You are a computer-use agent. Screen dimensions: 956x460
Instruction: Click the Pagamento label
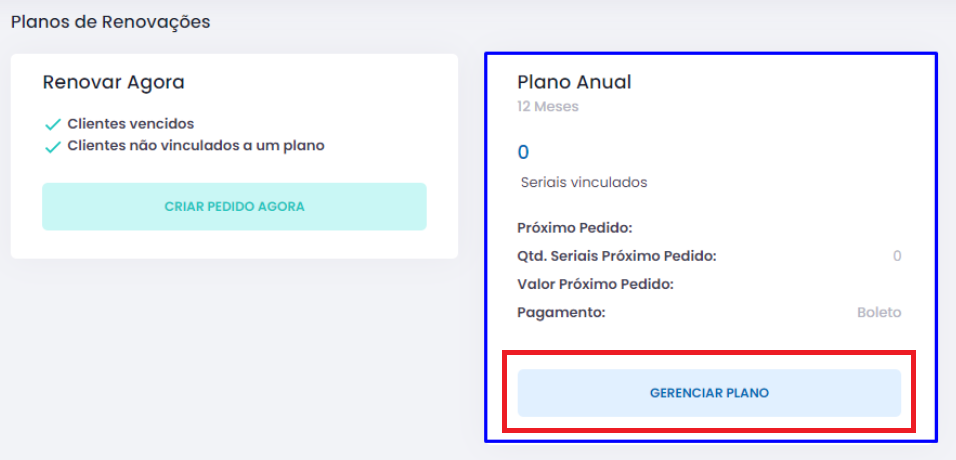pos(562,312)
